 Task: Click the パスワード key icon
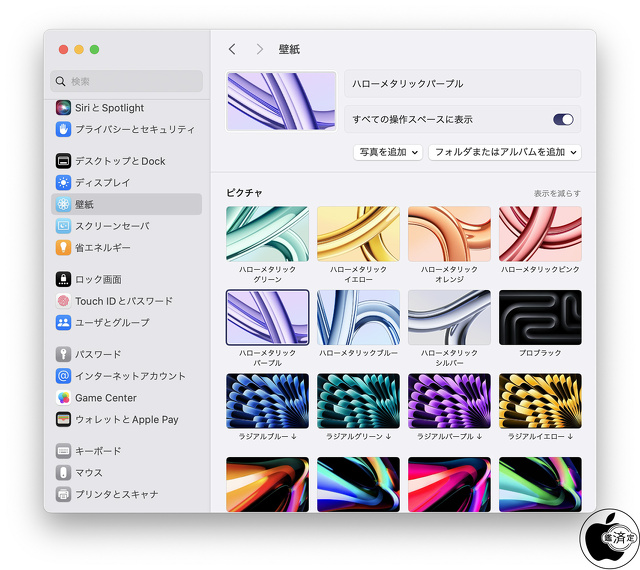pyautogui.click(x=63, y=354)
